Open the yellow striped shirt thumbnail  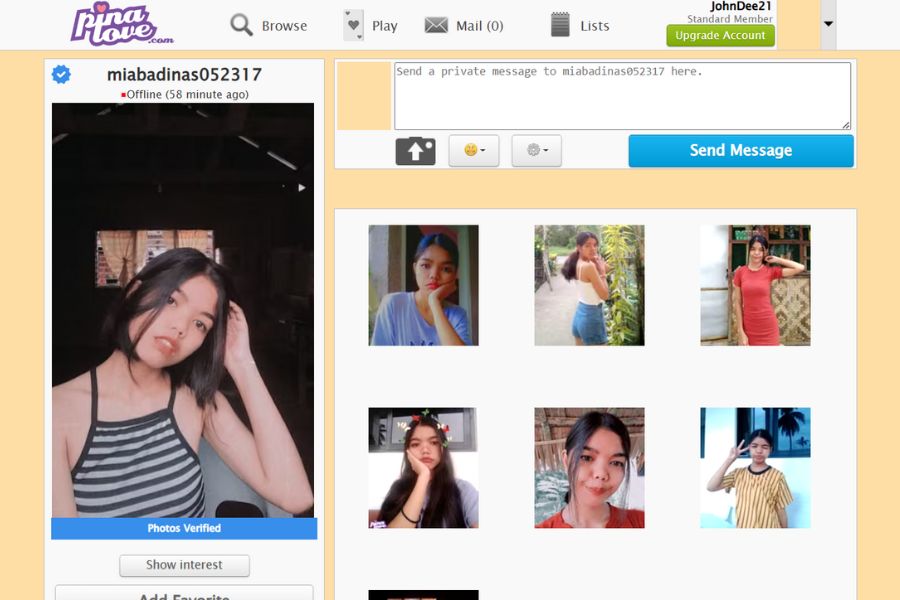(755, 467)
